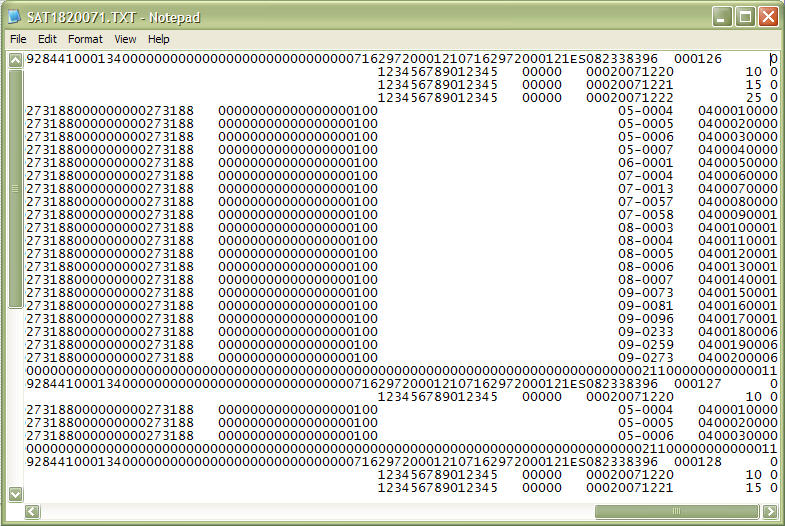Viewport: 785px width, 526px height.
Task: Open the Help menu
Action: pos(158,39)
